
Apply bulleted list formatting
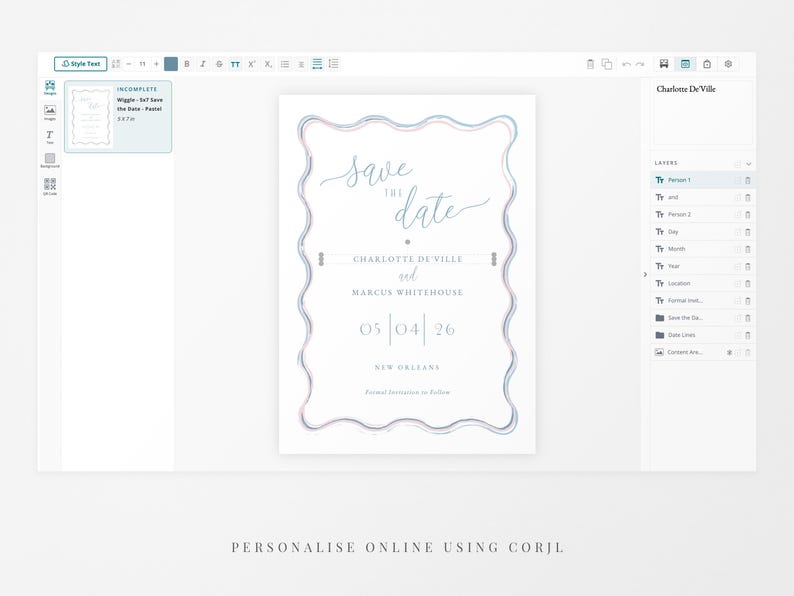(x=285, y=64)
